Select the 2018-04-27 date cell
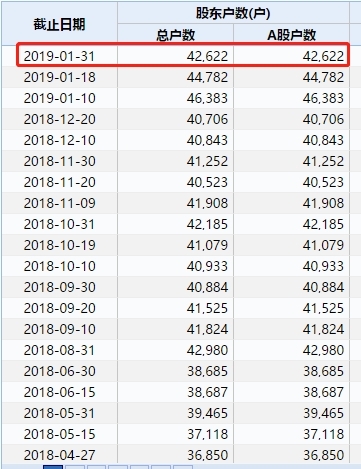 coord(59,455)
